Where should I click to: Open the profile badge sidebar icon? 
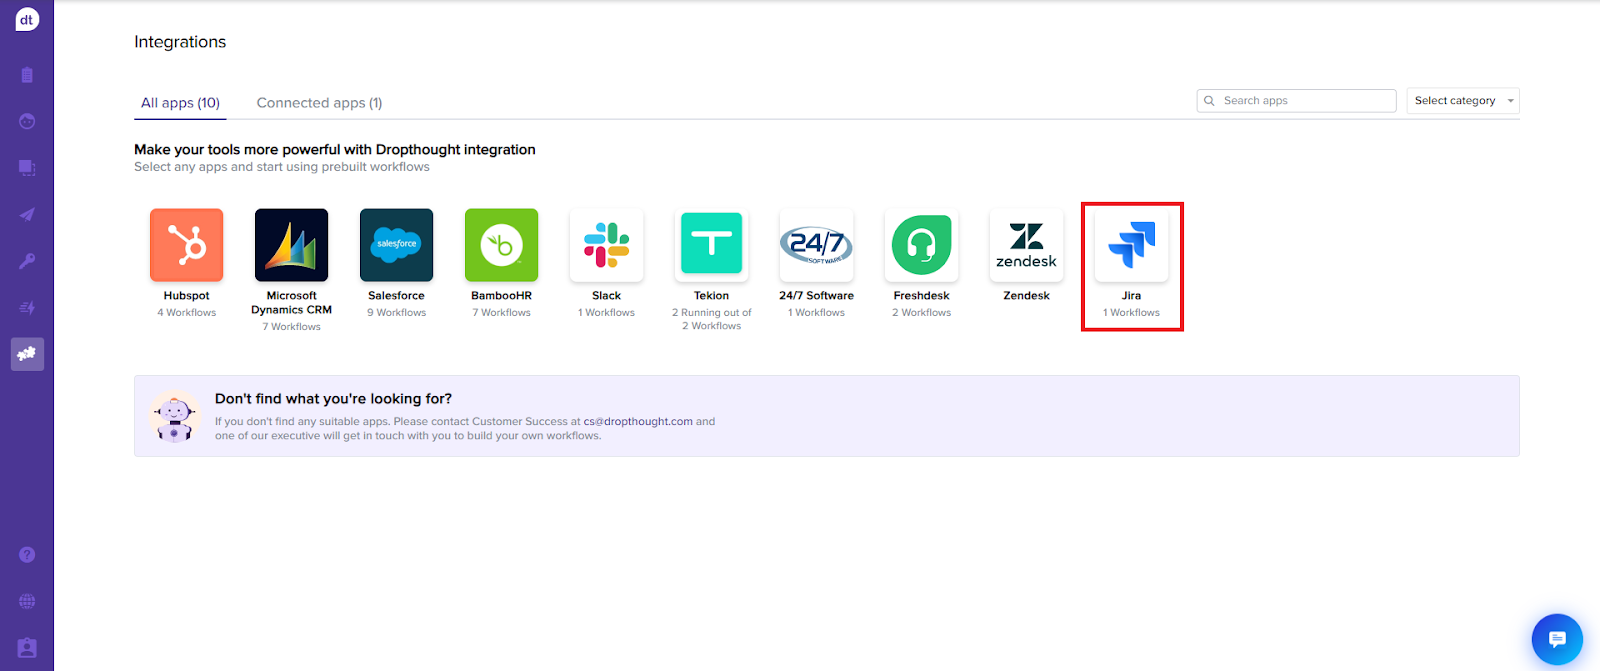click(27, 648)
